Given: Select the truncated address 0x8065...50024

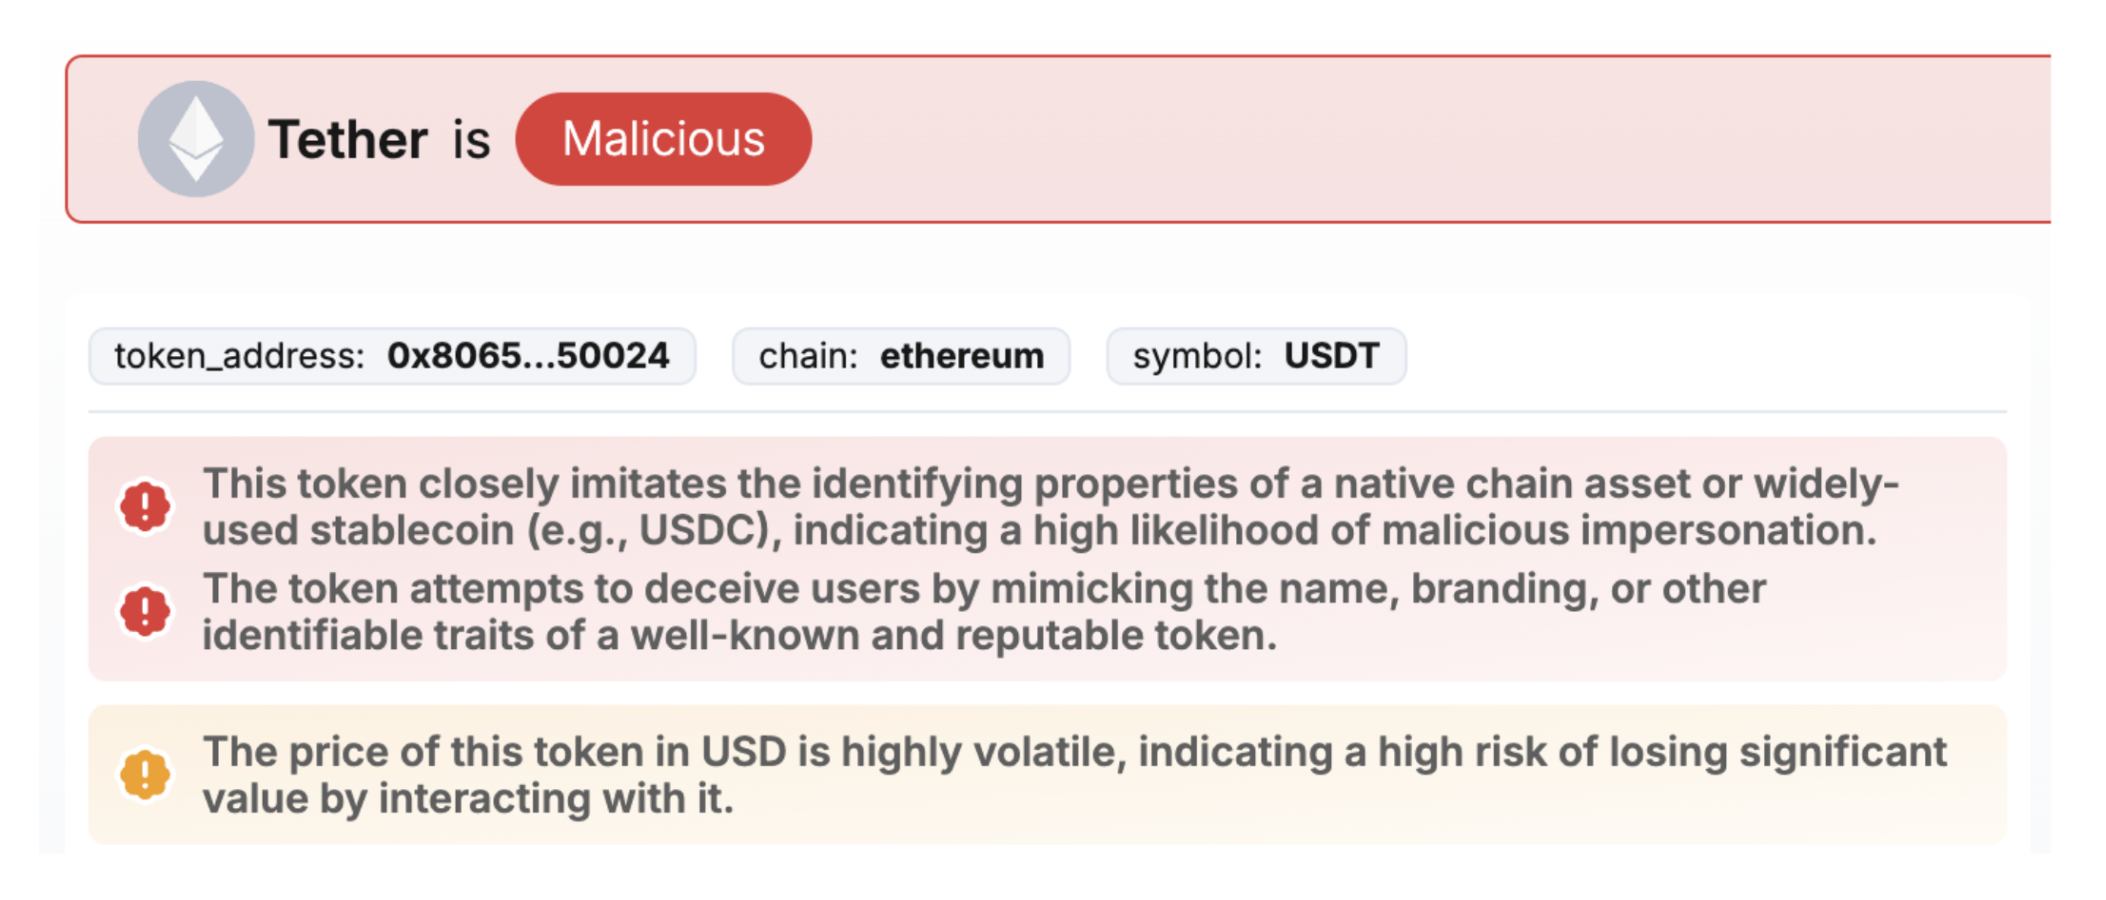Looking at the screenshot, I should pos(528,356).
